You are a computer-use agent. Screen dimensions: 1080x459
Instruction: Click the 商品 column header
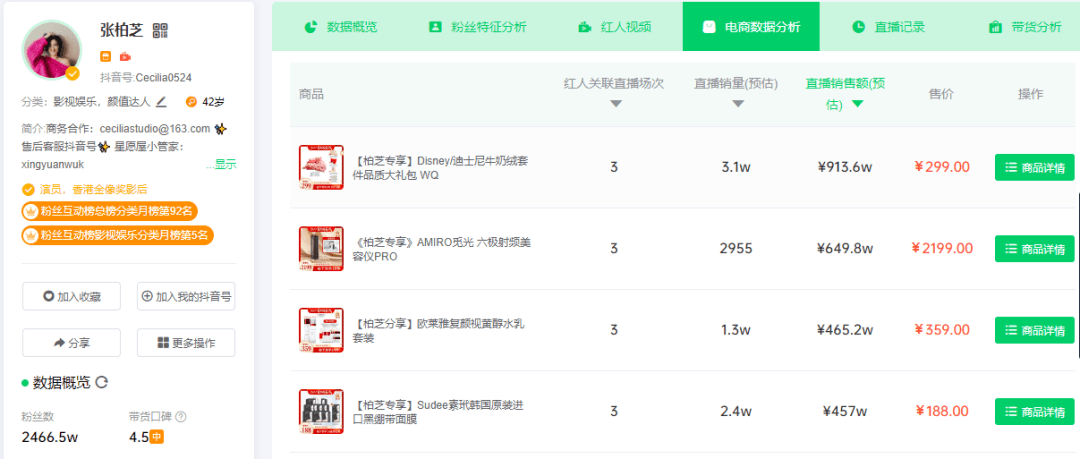(311, 94)
